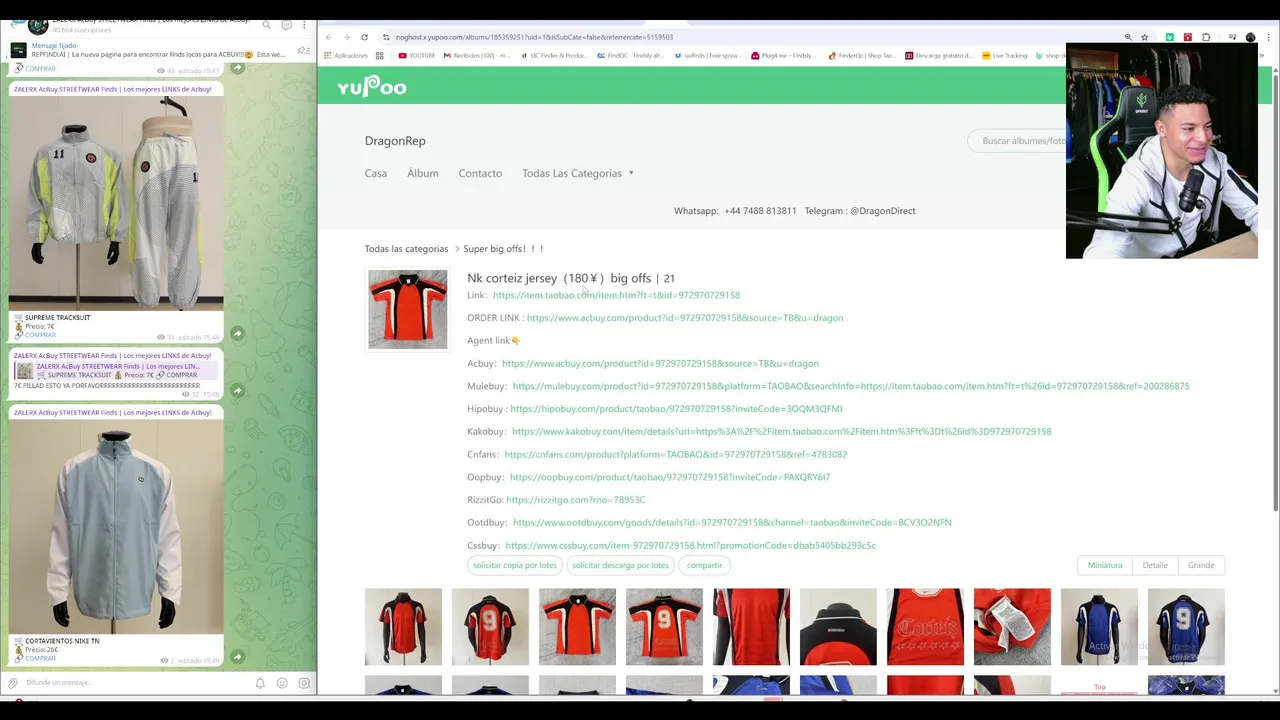This screenshot has width=1280, height=720.
Task: Open the Telegram channel comments icon
Action: (286, 25)
